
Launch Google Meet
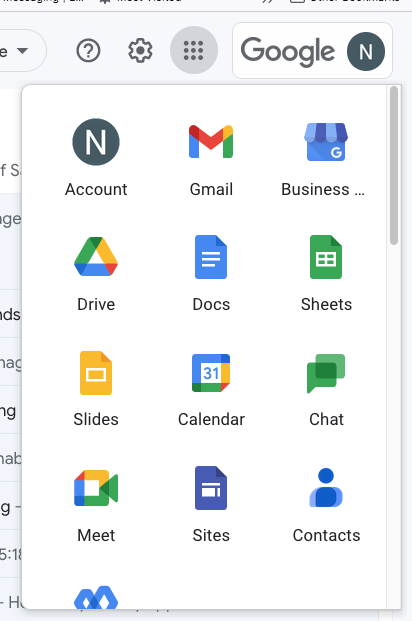pyautogui.click(x=96, y=504)
